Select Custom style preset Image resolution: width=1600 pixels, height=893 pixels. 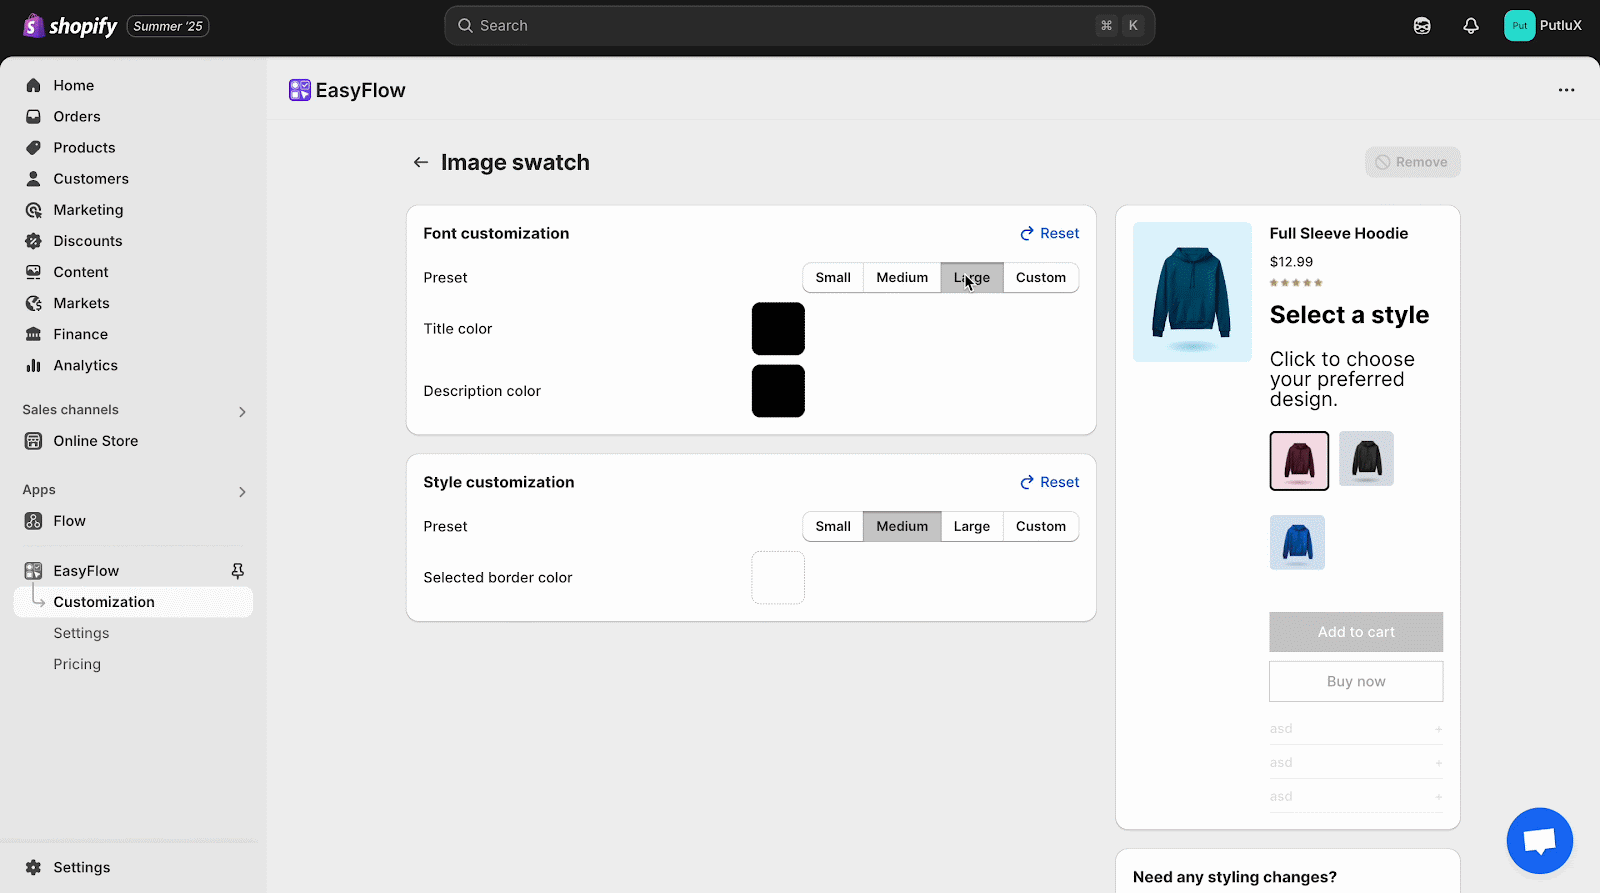tap(1041, 527)
